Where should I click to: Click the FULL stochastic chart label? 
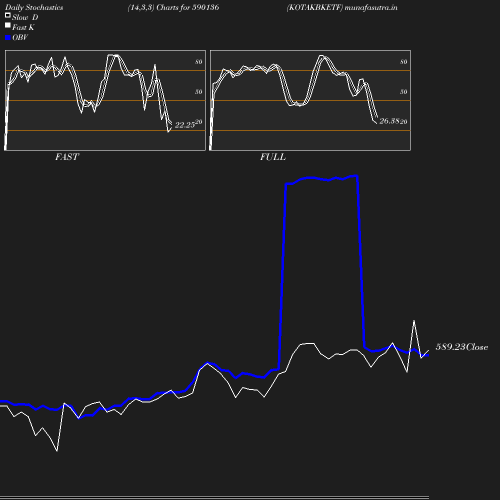click(x=273, y=157)
